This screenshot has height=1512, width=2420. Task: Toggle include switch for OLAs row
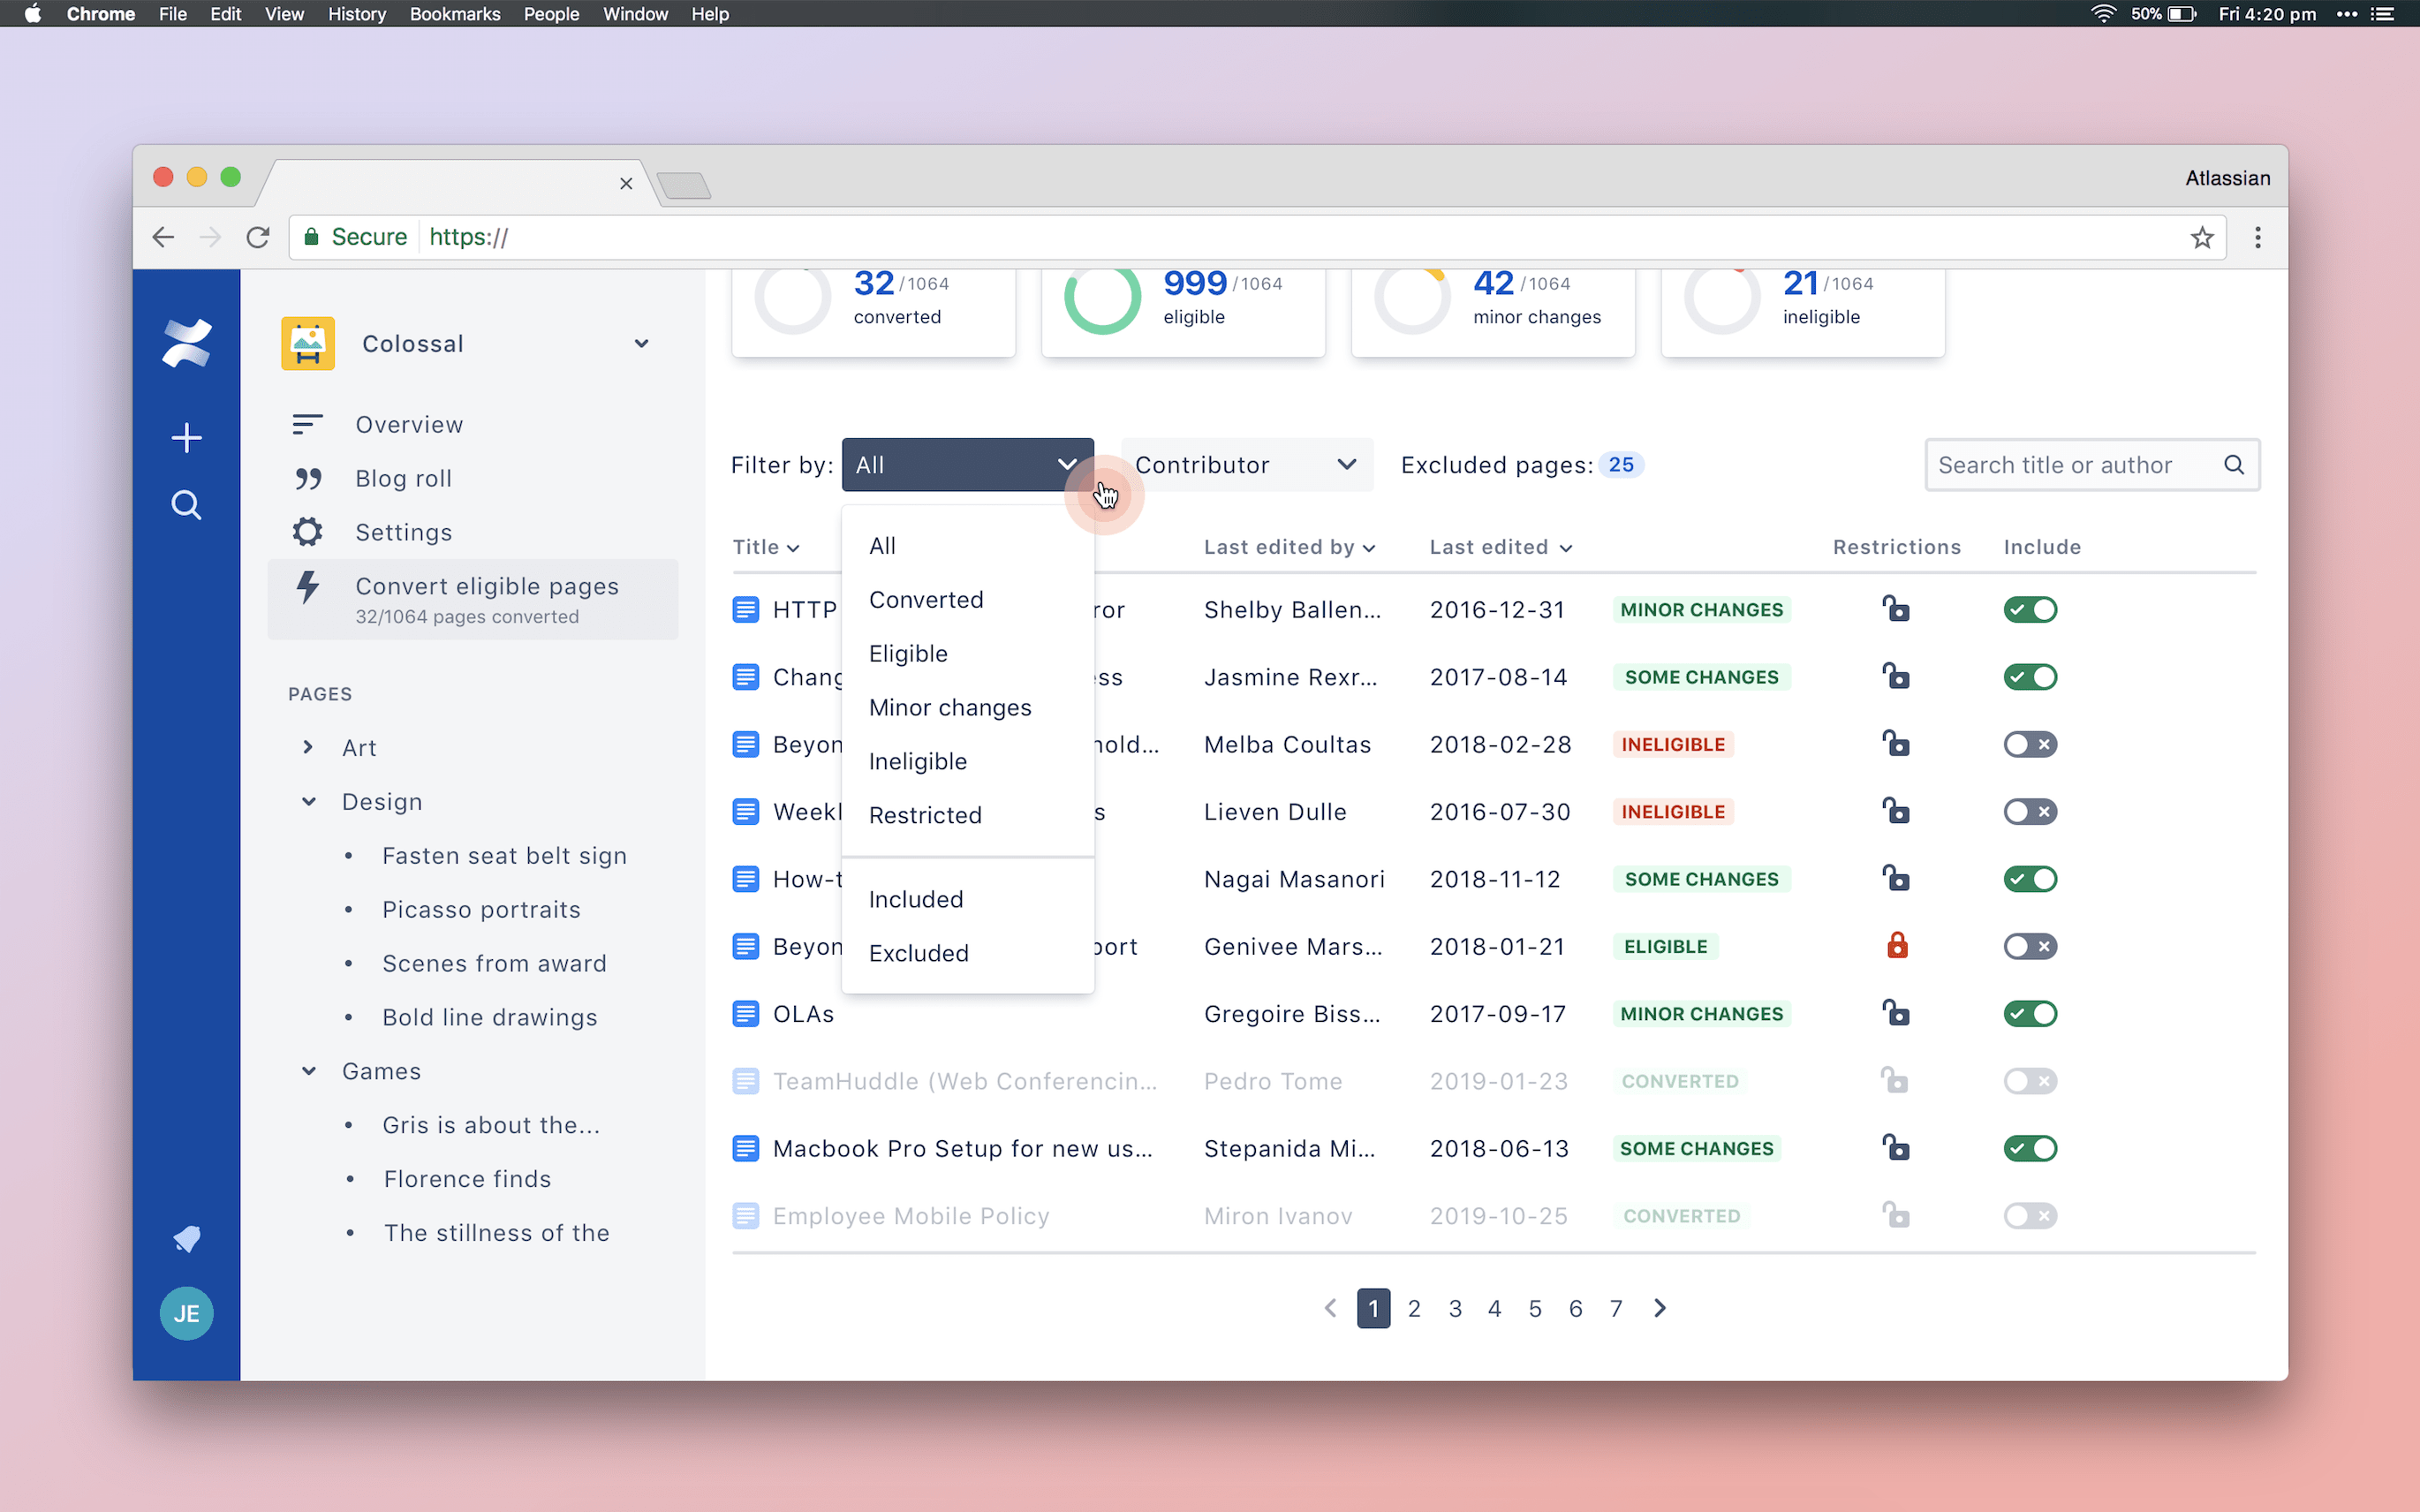[x=2029, y=1014]
